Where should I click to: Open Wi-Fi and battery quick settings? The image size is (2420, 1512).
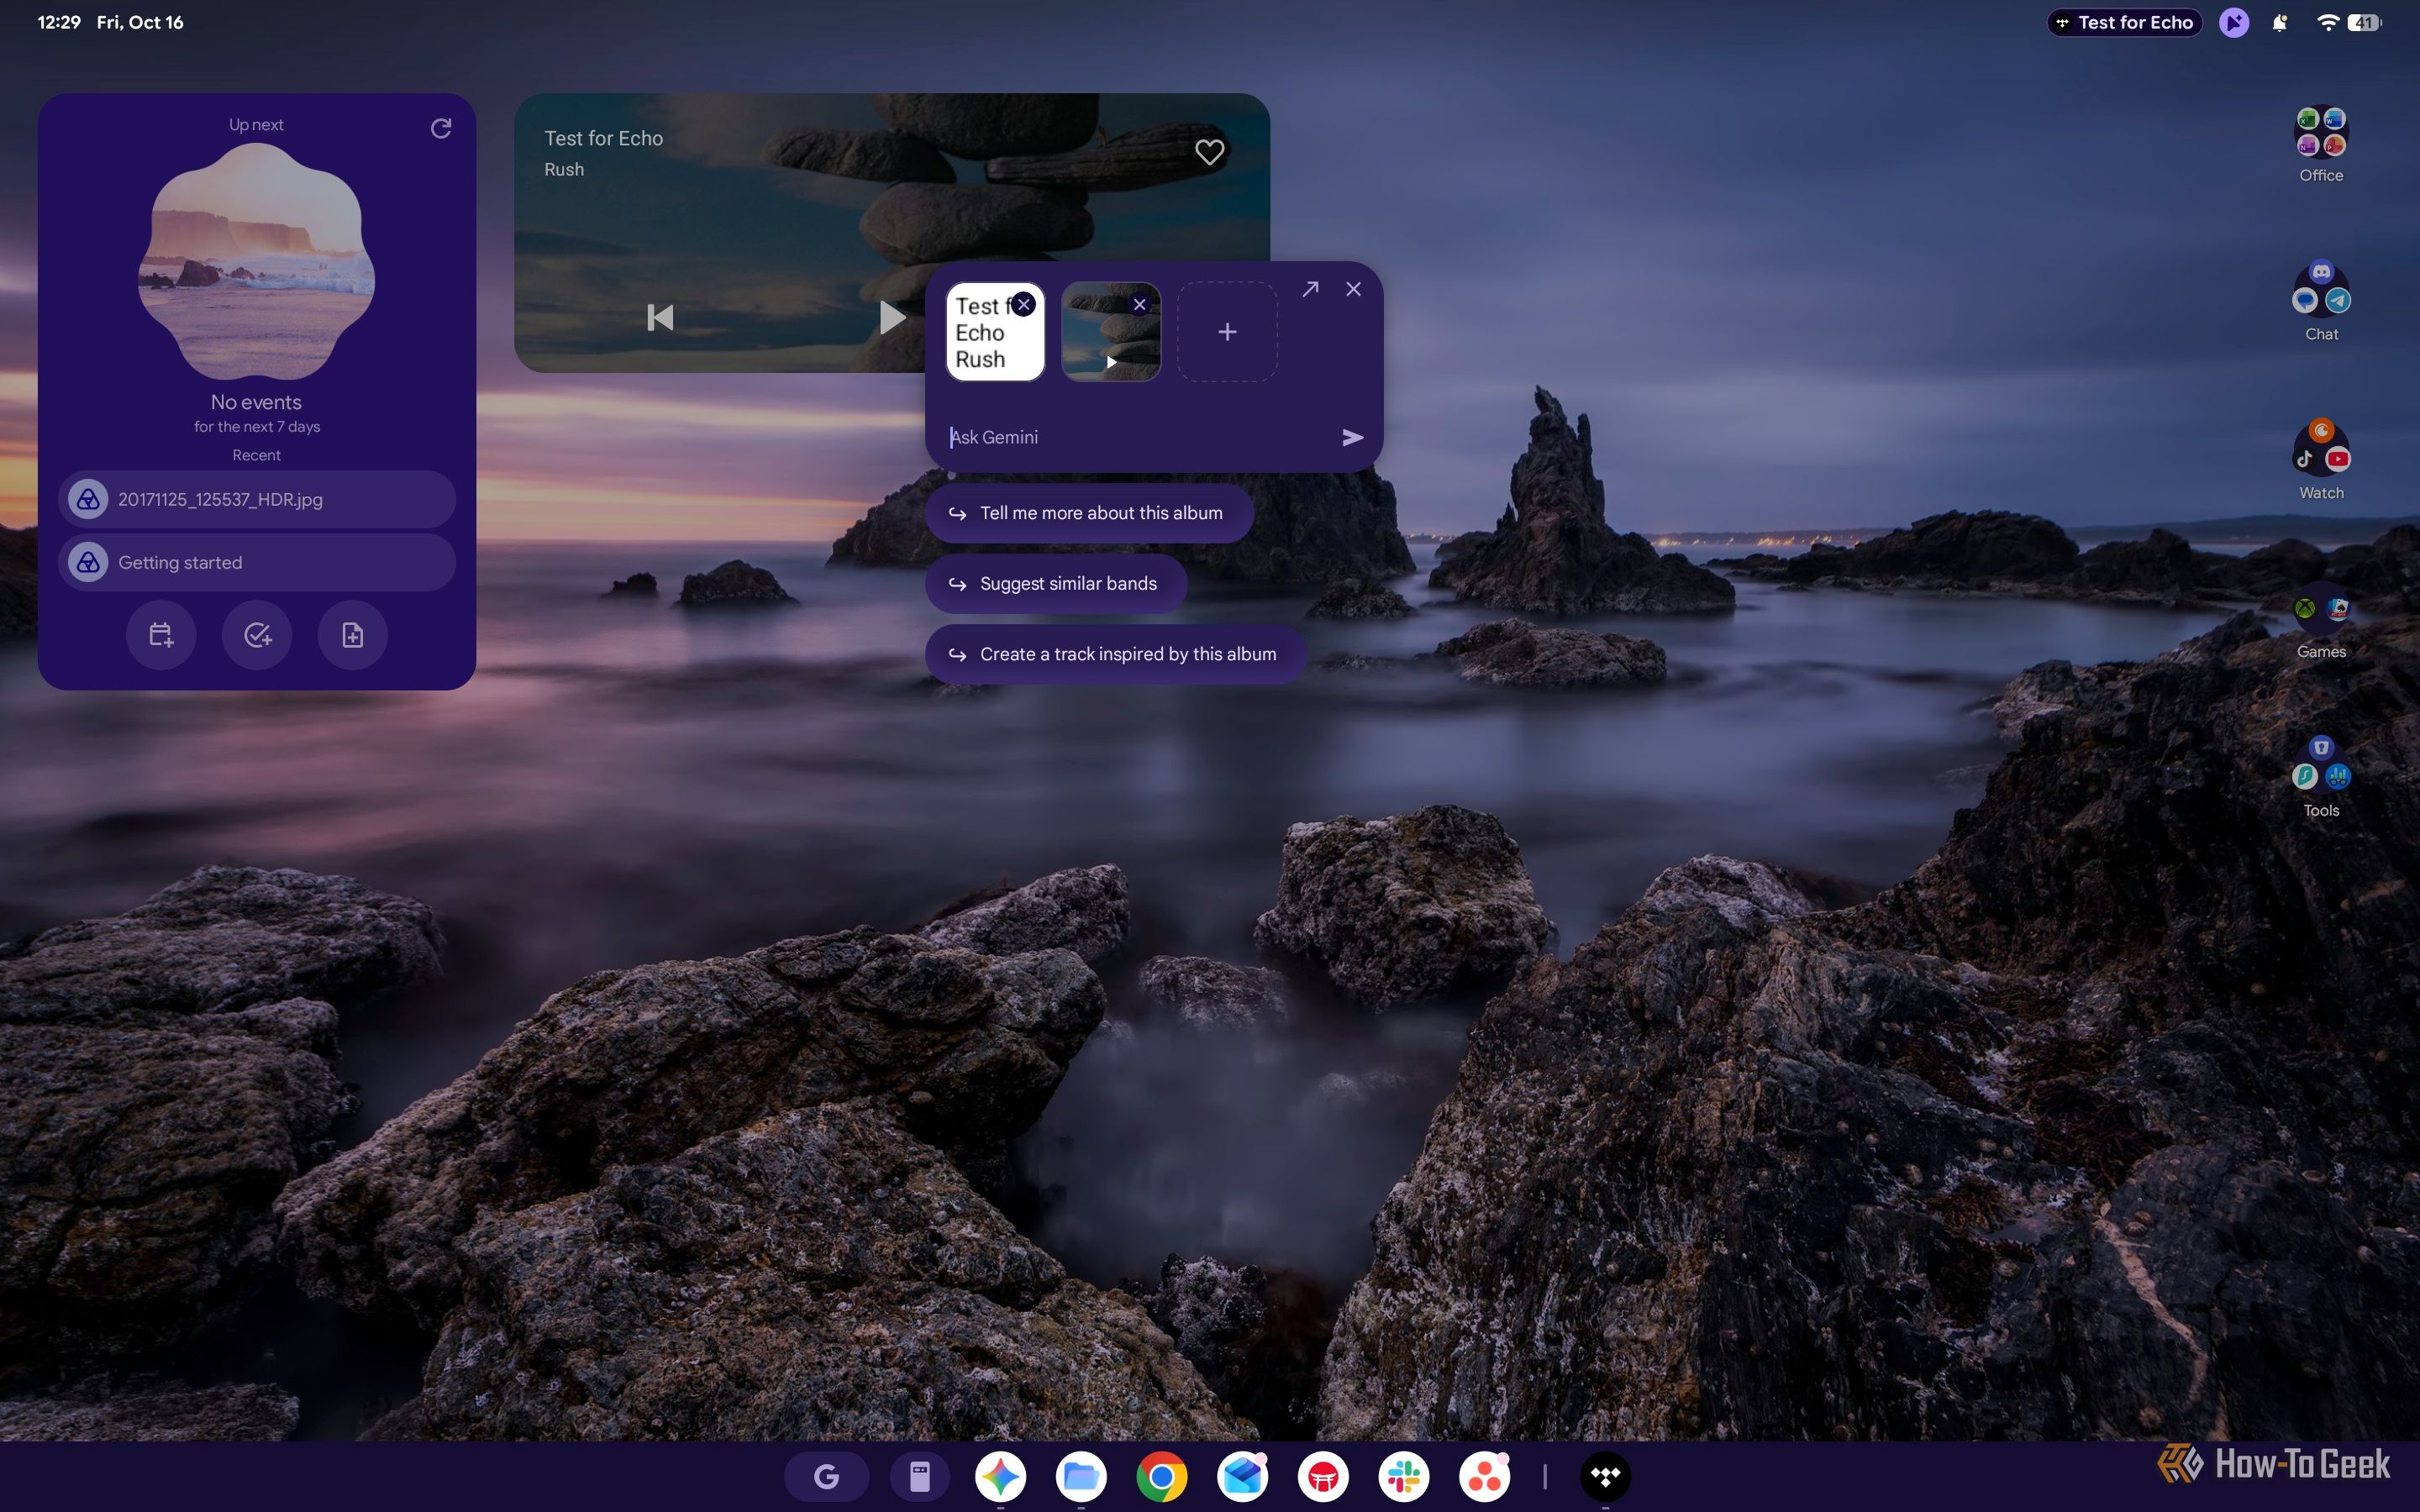pos(2349,22)
